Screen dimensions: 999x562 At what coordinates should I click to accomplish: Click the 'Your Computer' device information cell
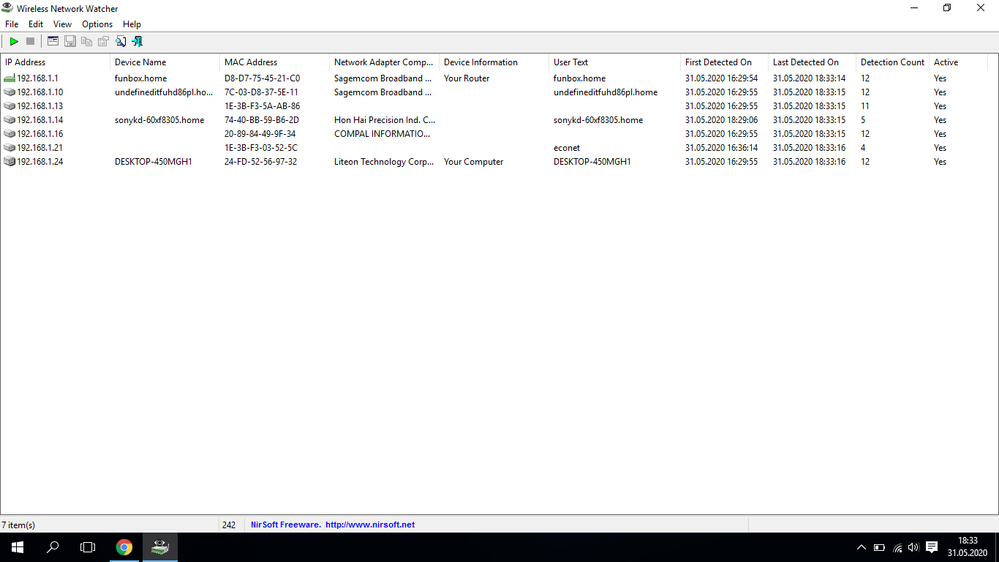click(473, 162)
